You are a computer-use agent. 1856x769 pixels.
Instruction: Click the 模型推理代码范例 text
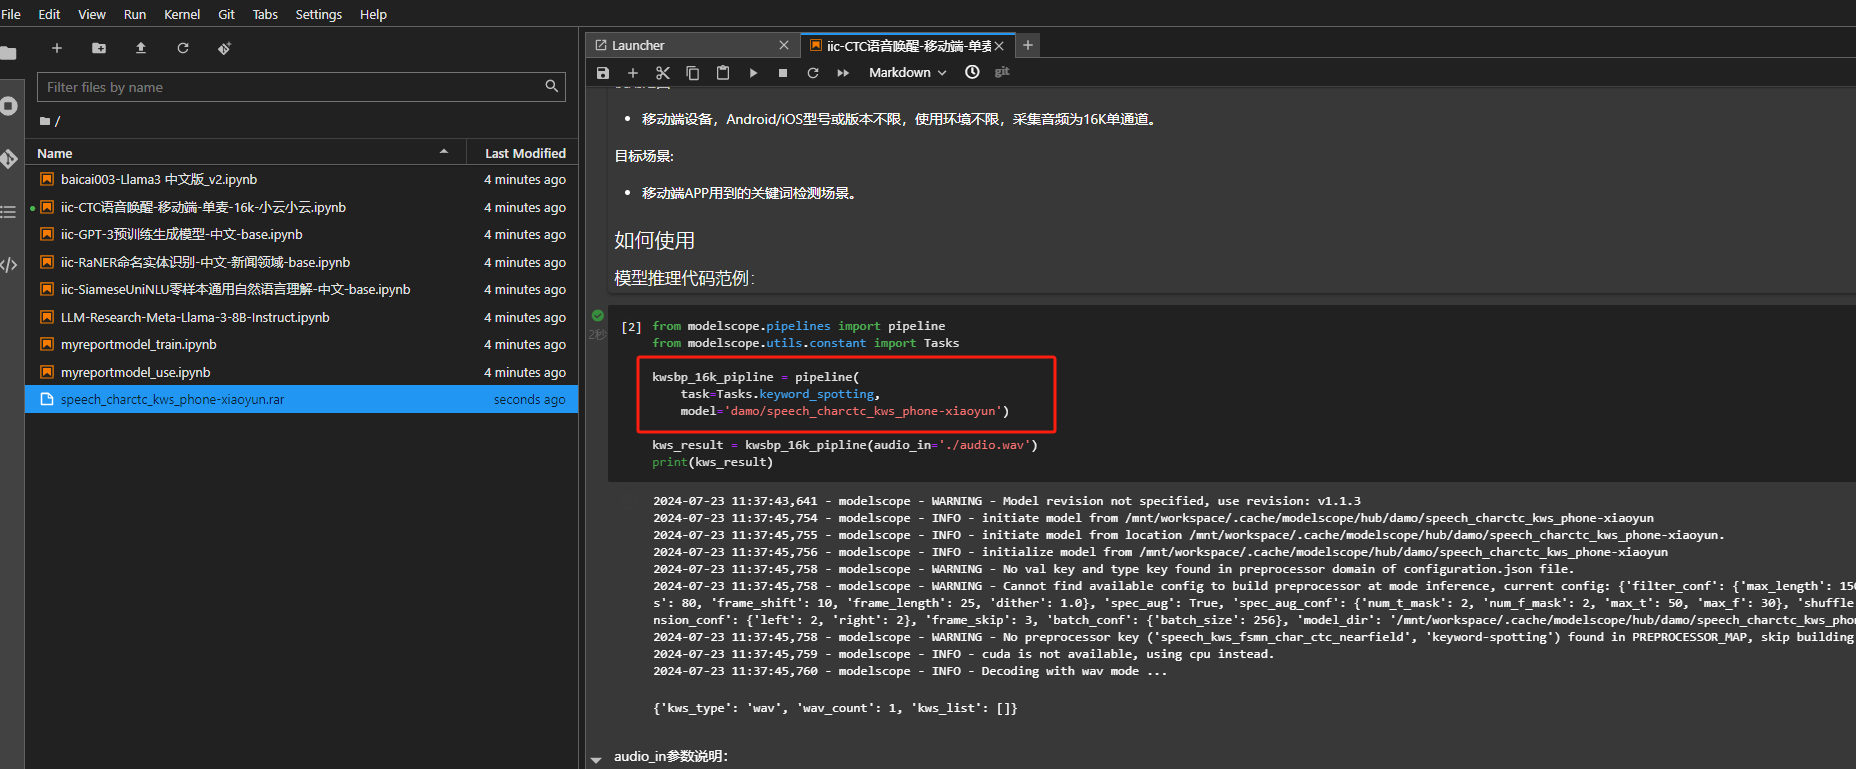684,278
